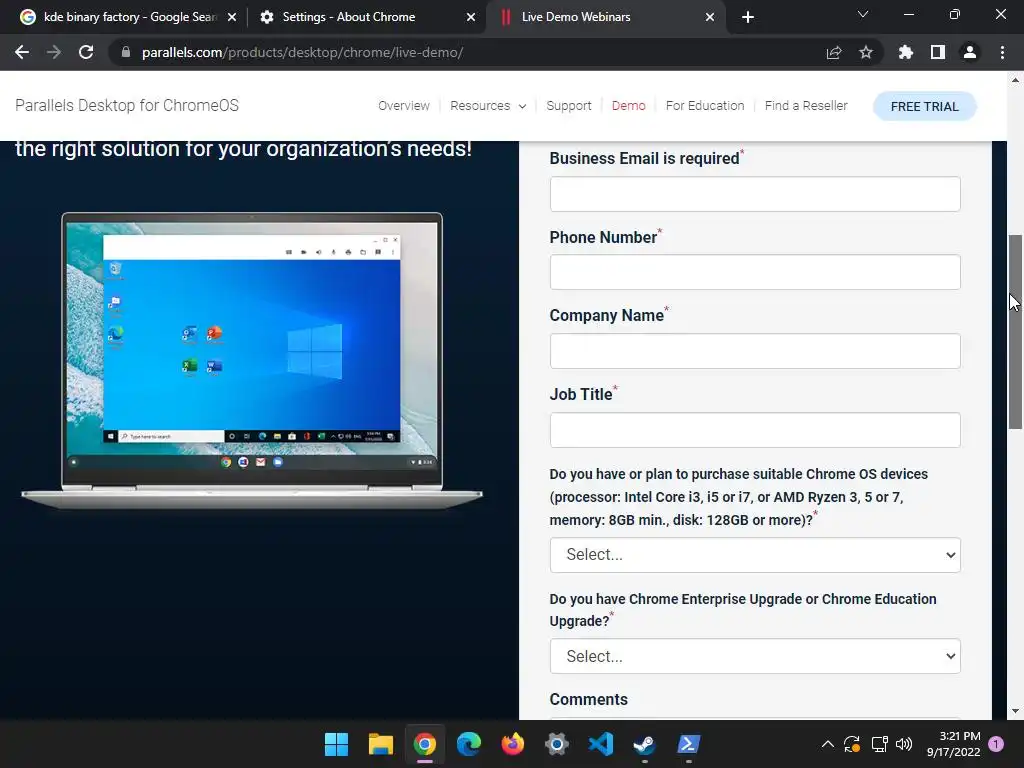Open Chrome three-dot menu
This screenshot has width=1024, height=768.
point(1002,52)
